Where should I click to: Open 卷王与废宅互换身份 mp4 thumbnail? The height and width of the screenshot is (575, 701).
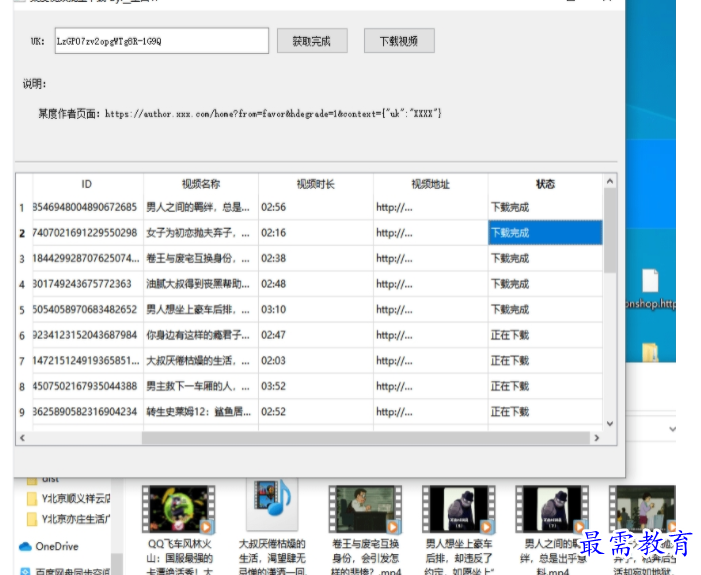coord(365,509)
